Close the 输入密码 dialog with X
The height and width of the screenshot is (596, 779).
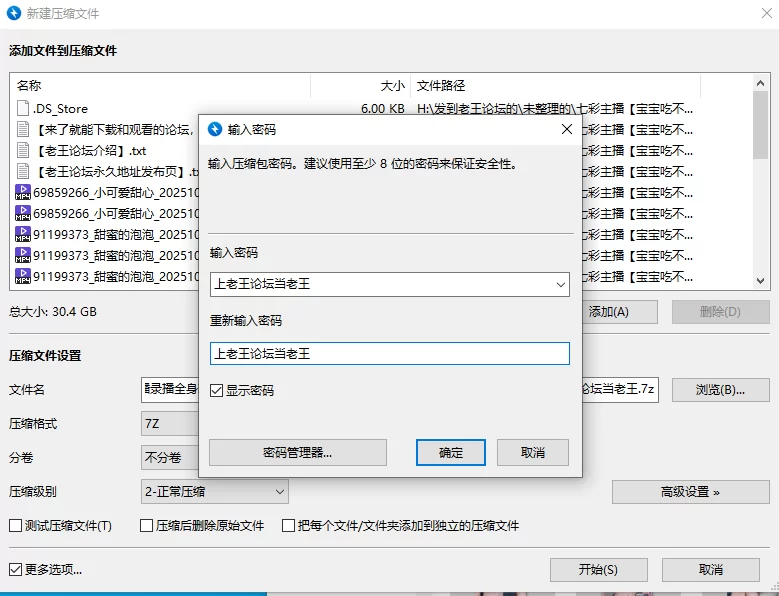pos(567,129)
